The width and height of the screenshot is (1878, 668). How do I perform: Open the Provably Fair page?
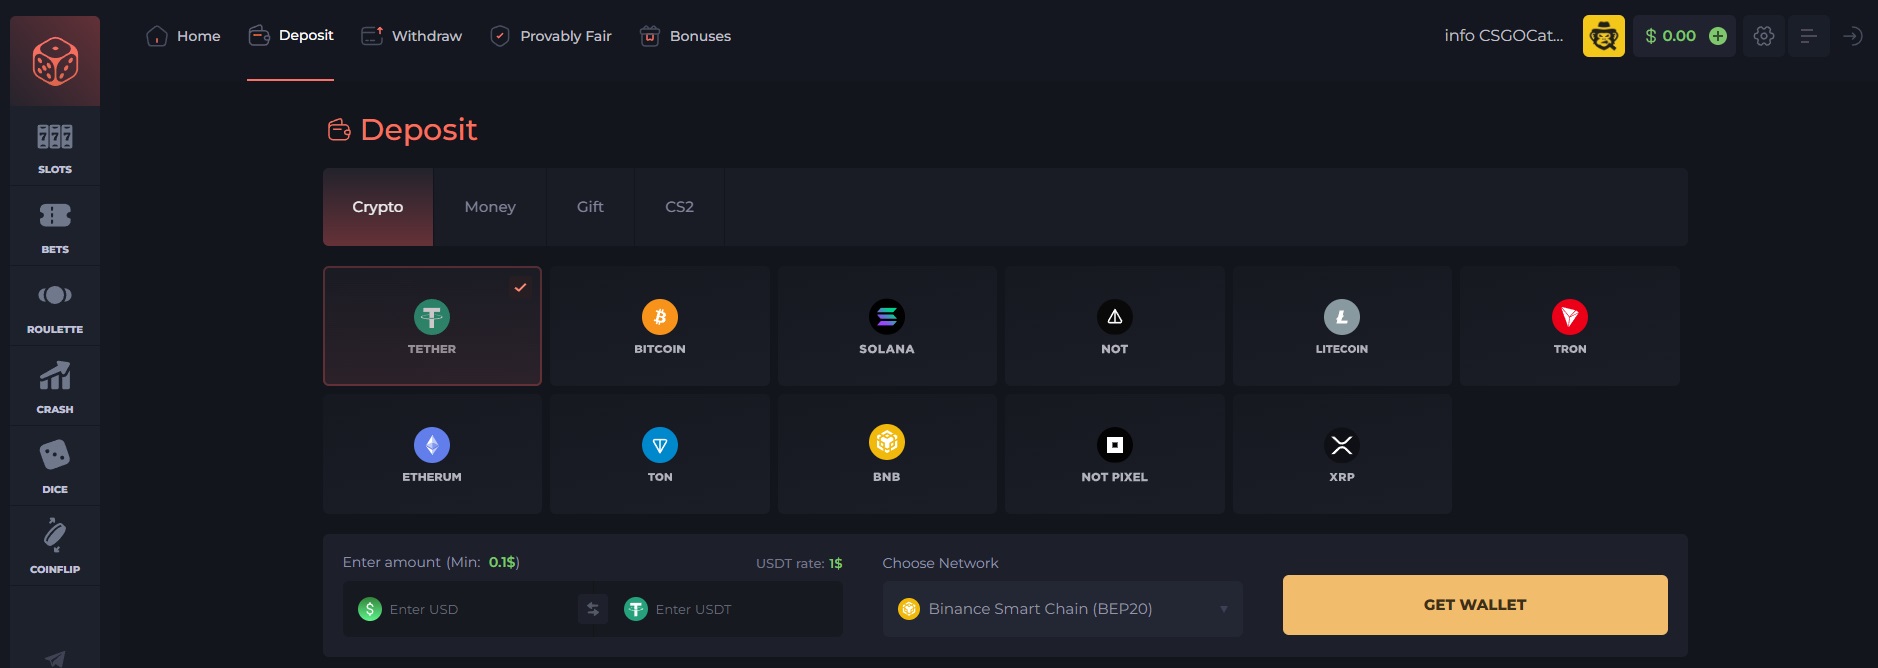tap(551, 36)
